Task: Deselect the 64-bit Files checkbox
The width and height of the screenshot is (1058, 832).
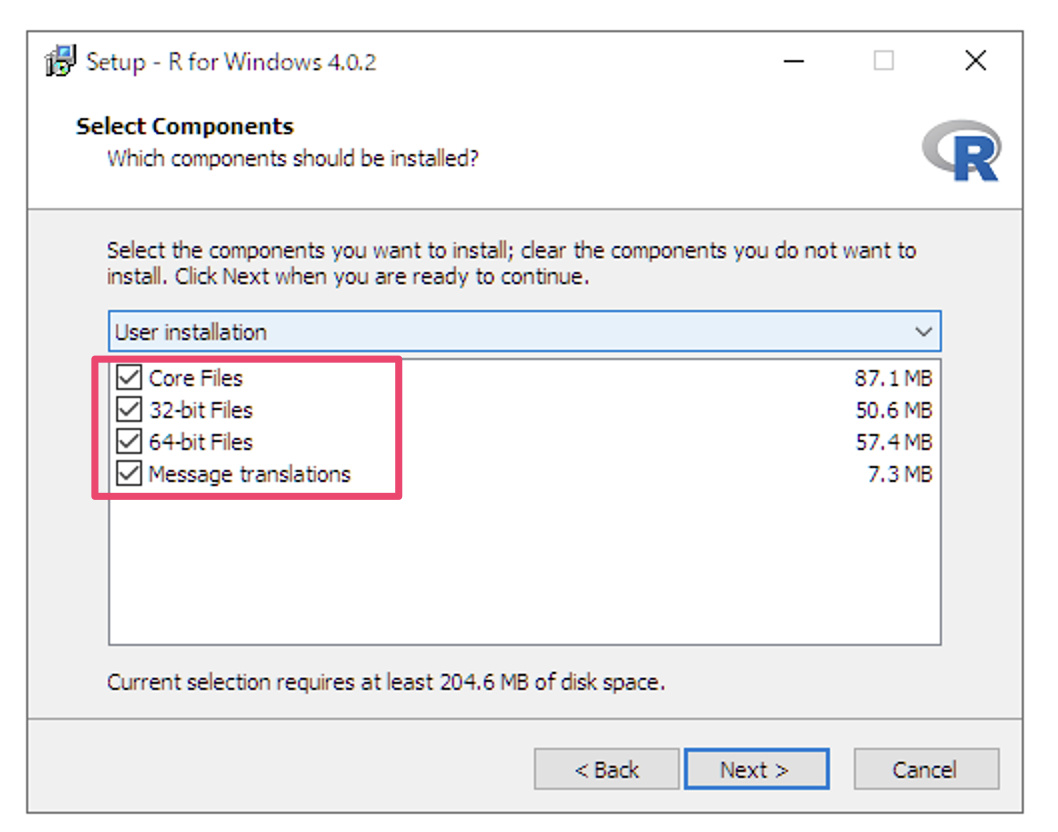Action: click(129, 442)
